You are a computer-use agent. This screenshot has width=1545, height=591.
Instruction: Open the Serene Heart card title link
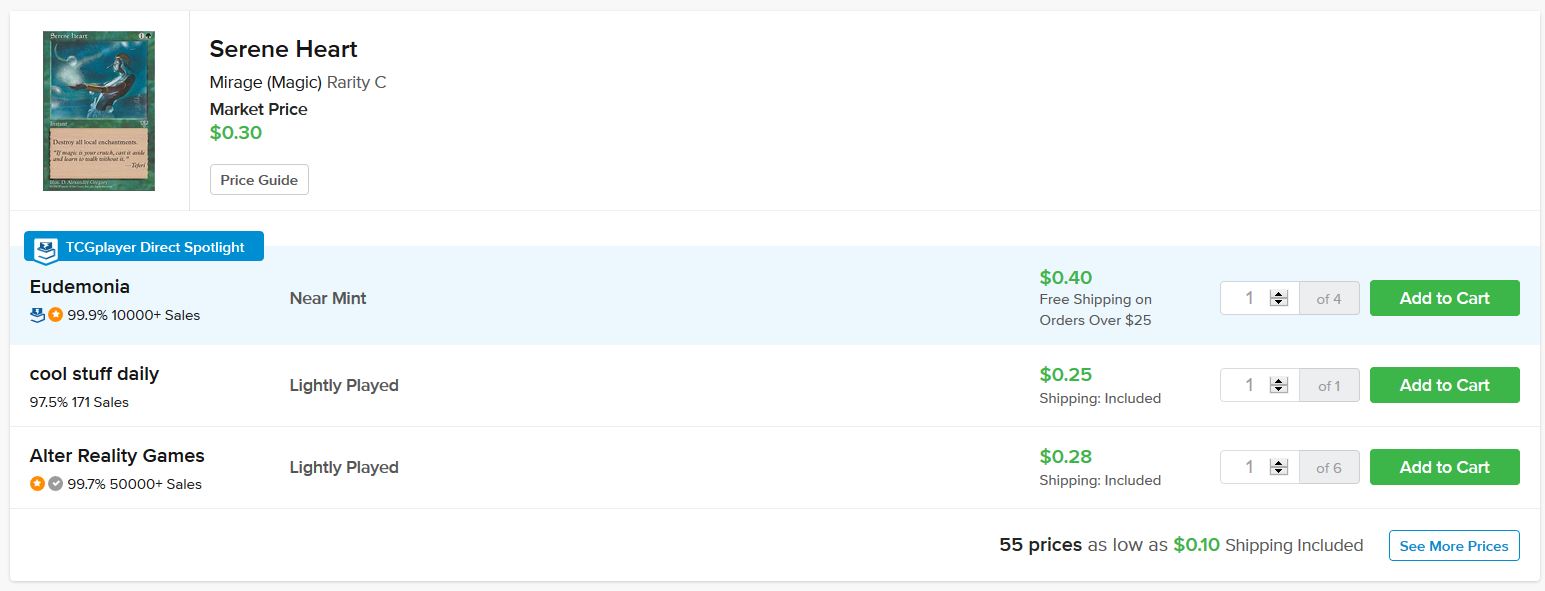283,49
